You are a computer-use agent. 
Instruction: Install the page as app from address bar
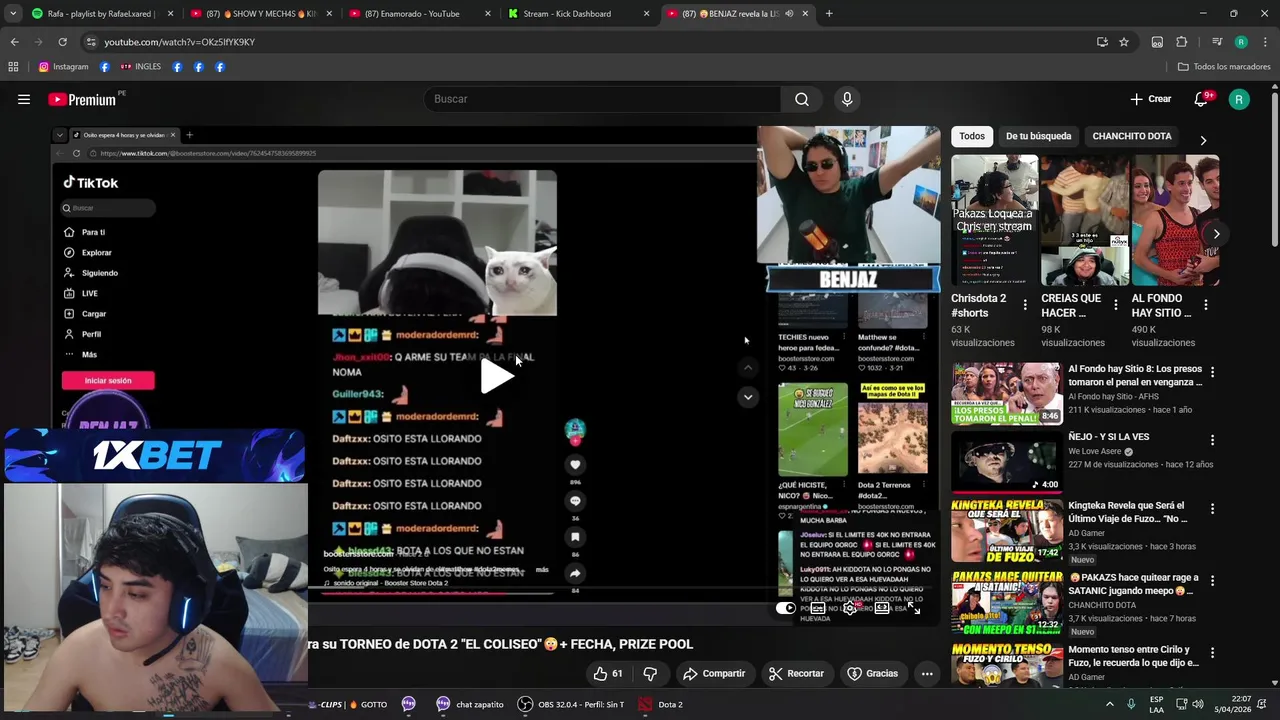[x=1102, y=42]
